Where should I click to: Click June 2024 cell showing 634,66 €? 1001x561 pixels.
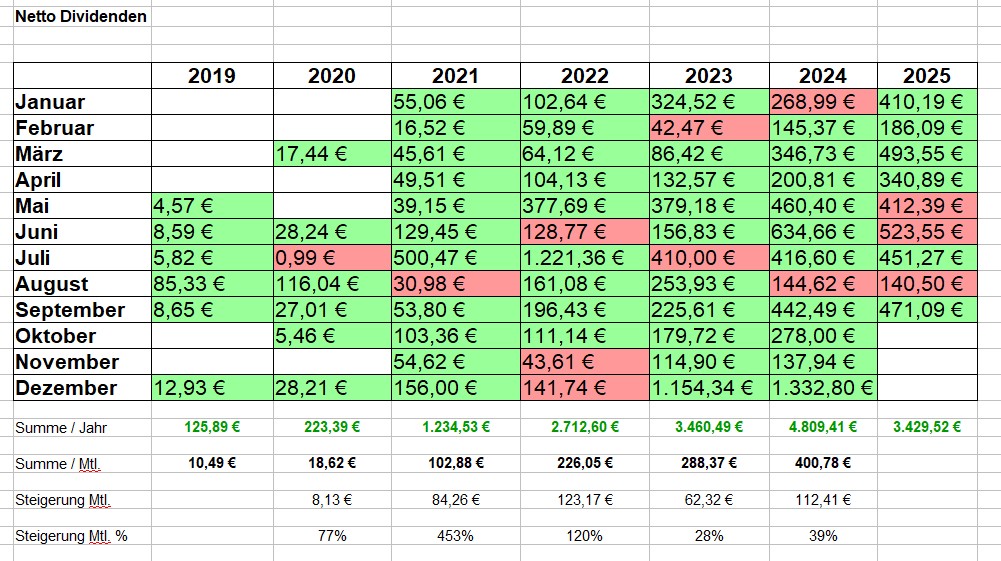click(822, 232)
